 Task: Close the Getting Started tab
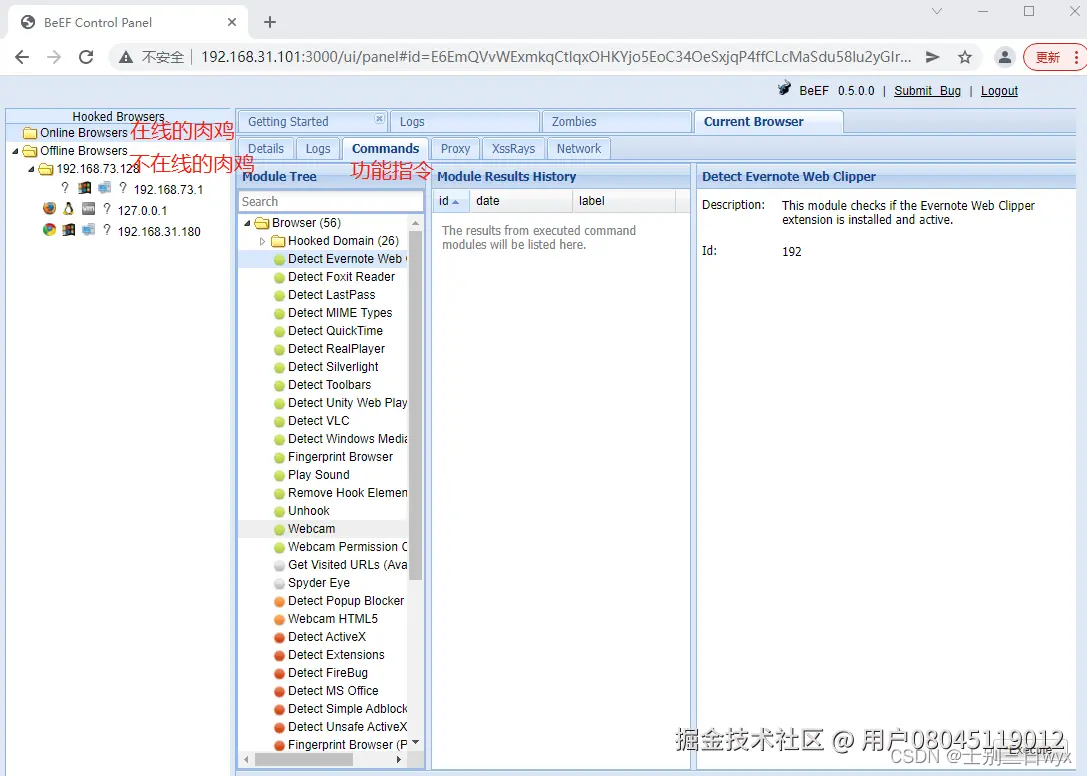coord(379,119)
